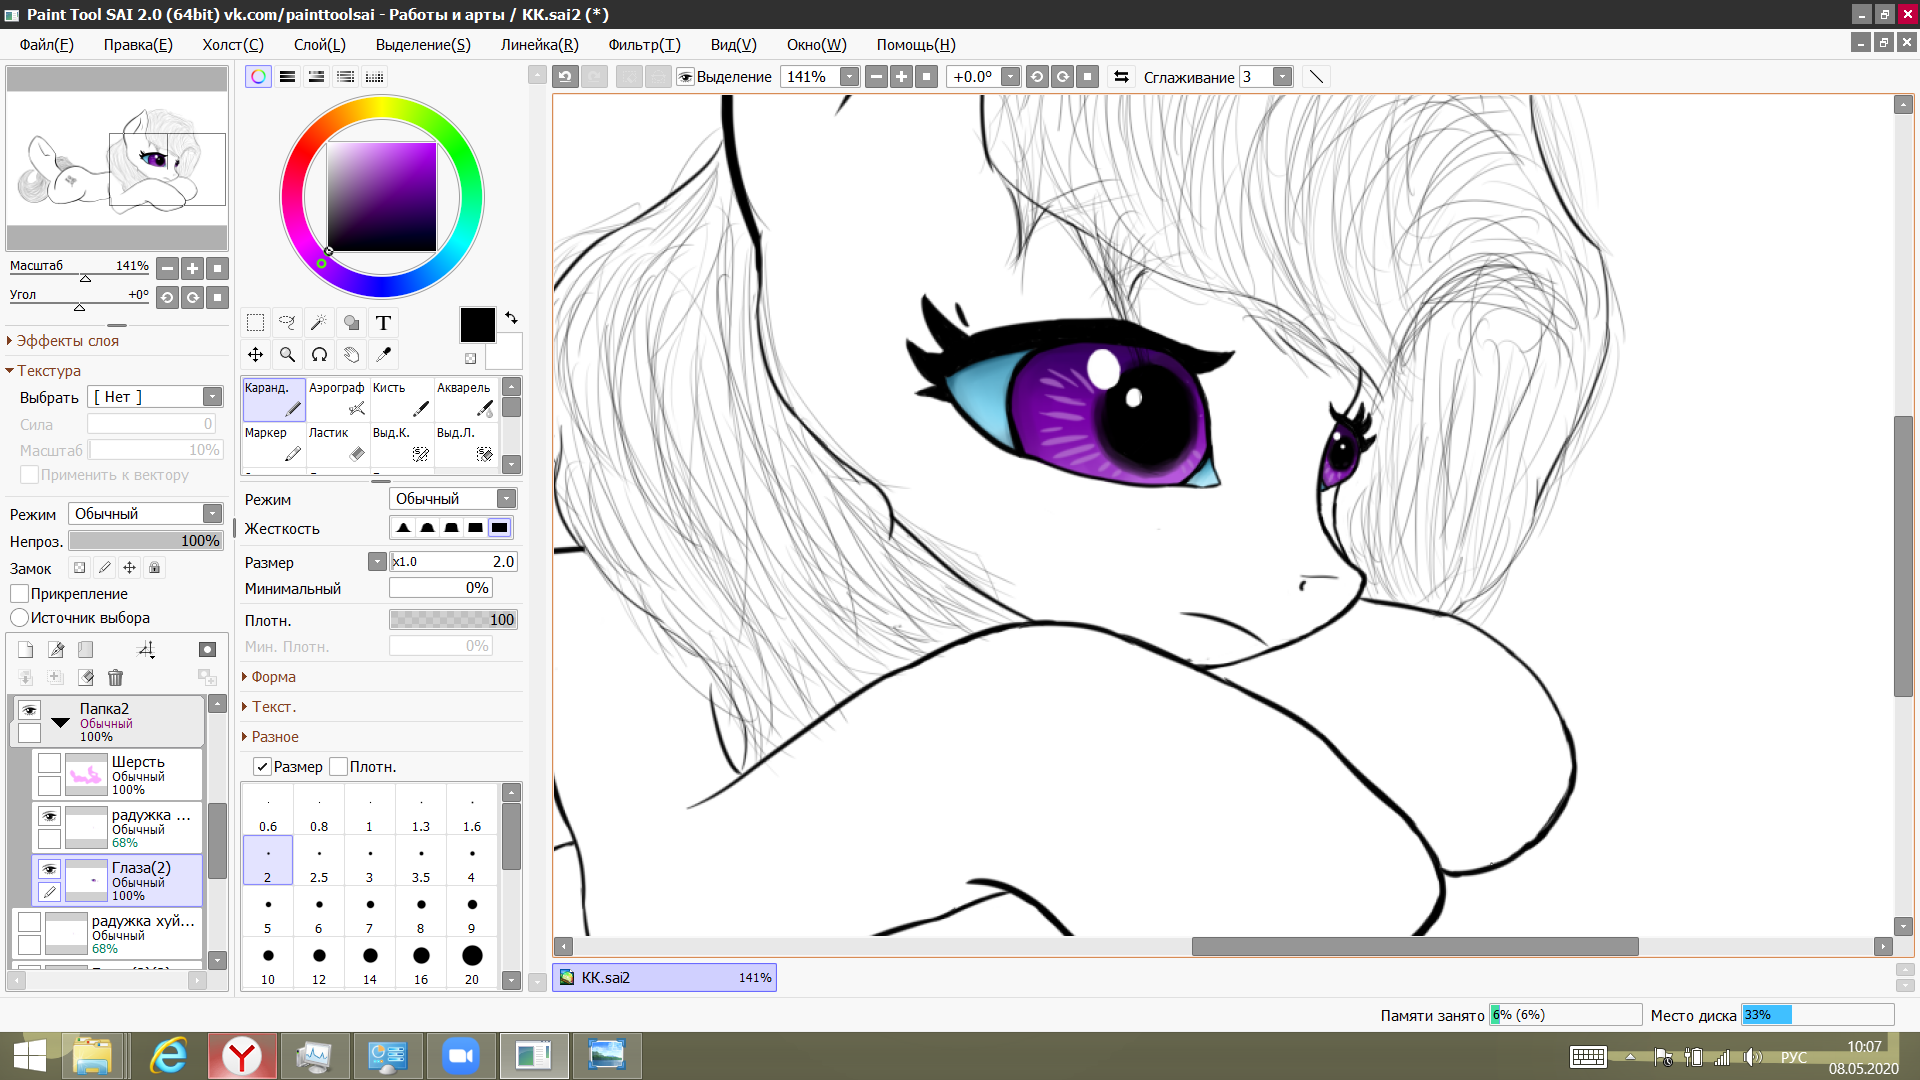Zoom out from navigator minus button
1920x1080 pixels.
168,268
